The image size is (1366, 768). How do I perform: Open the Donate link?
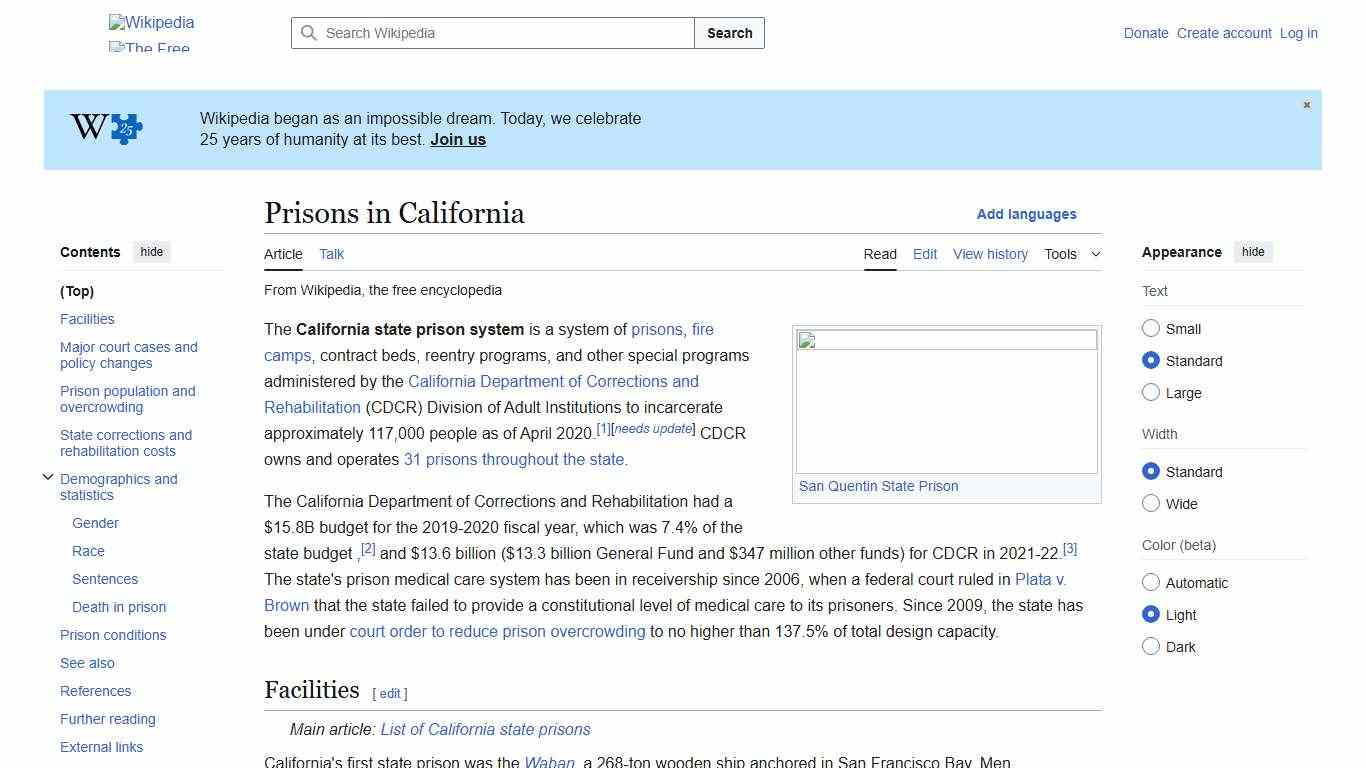(1146, 33)
